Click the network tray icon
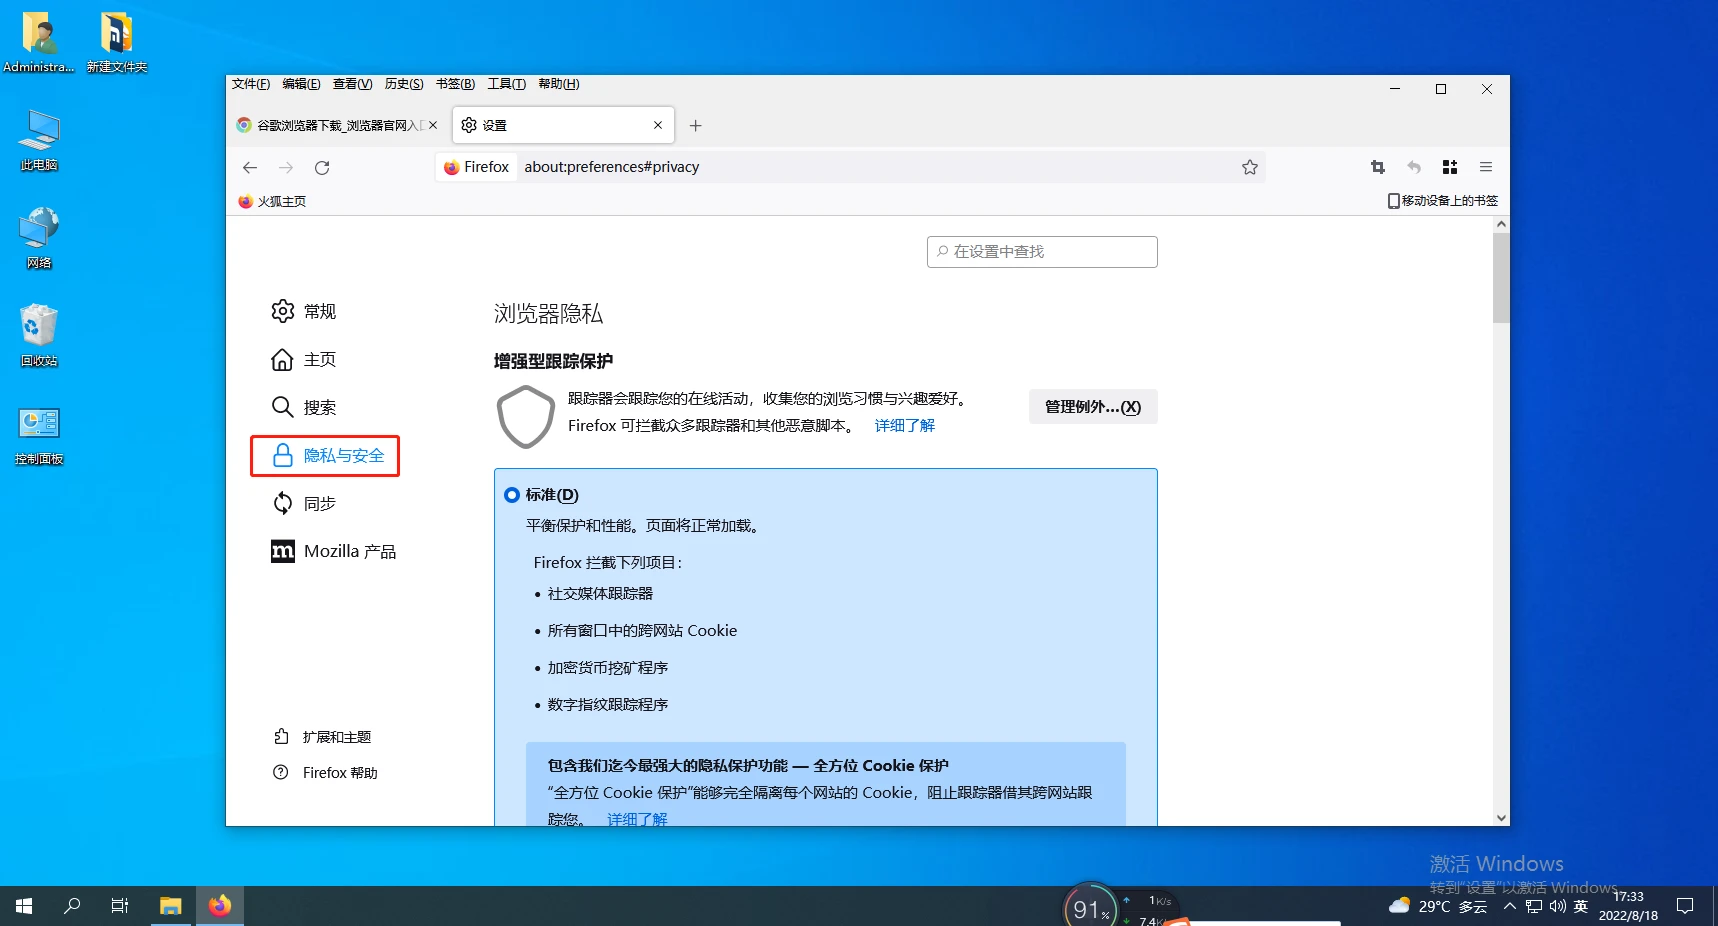Screen dimensions: 1718x926 (x=1534, y=906)
